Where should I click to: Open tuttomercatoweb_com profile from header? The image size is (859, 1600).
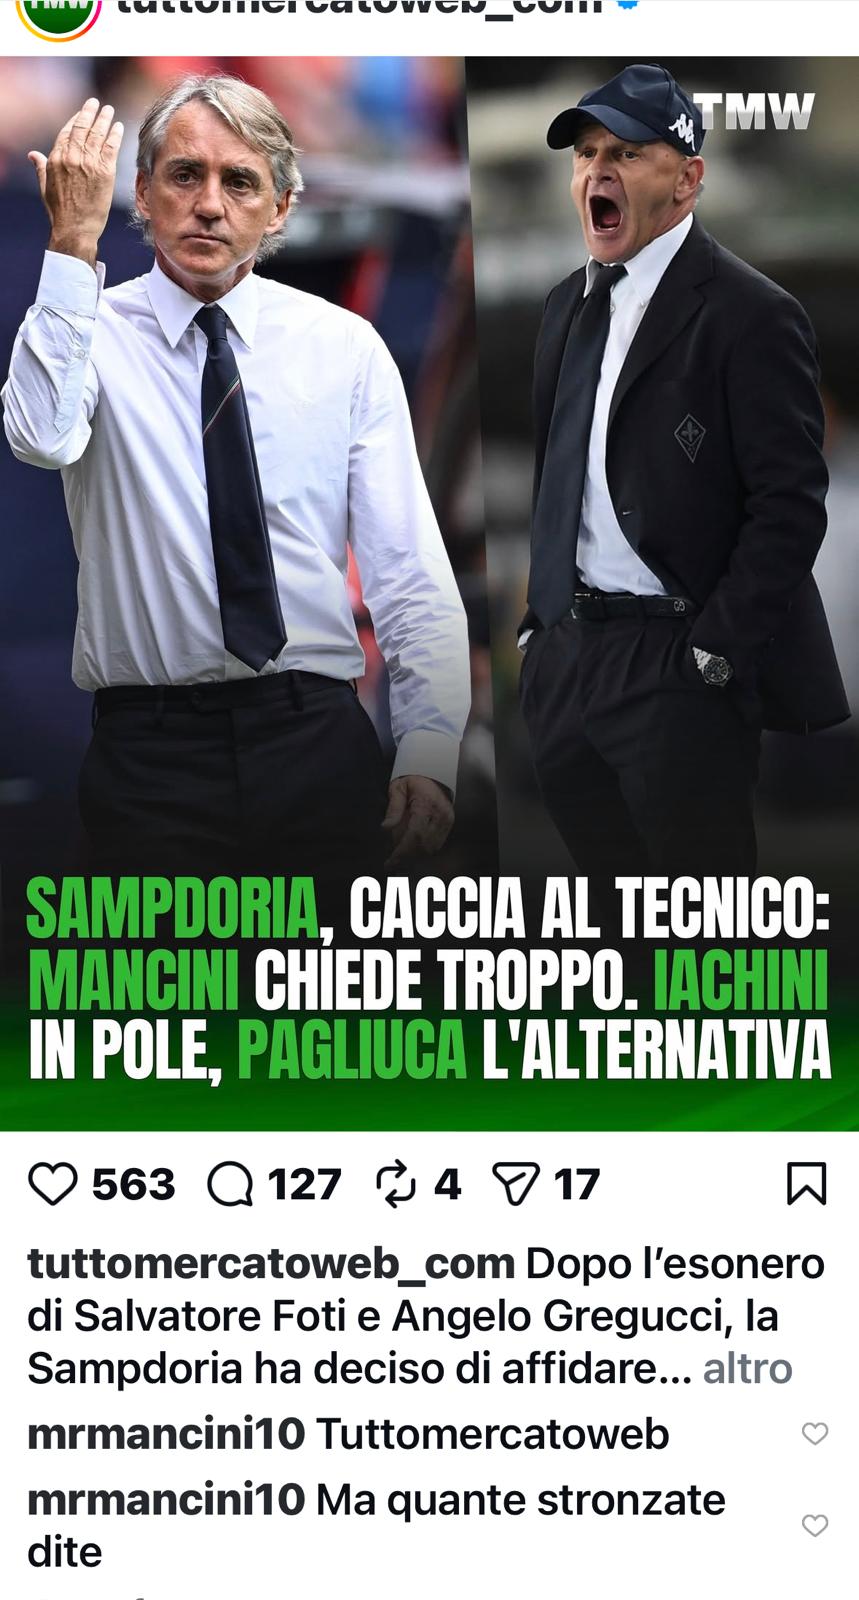click(360, 8)
